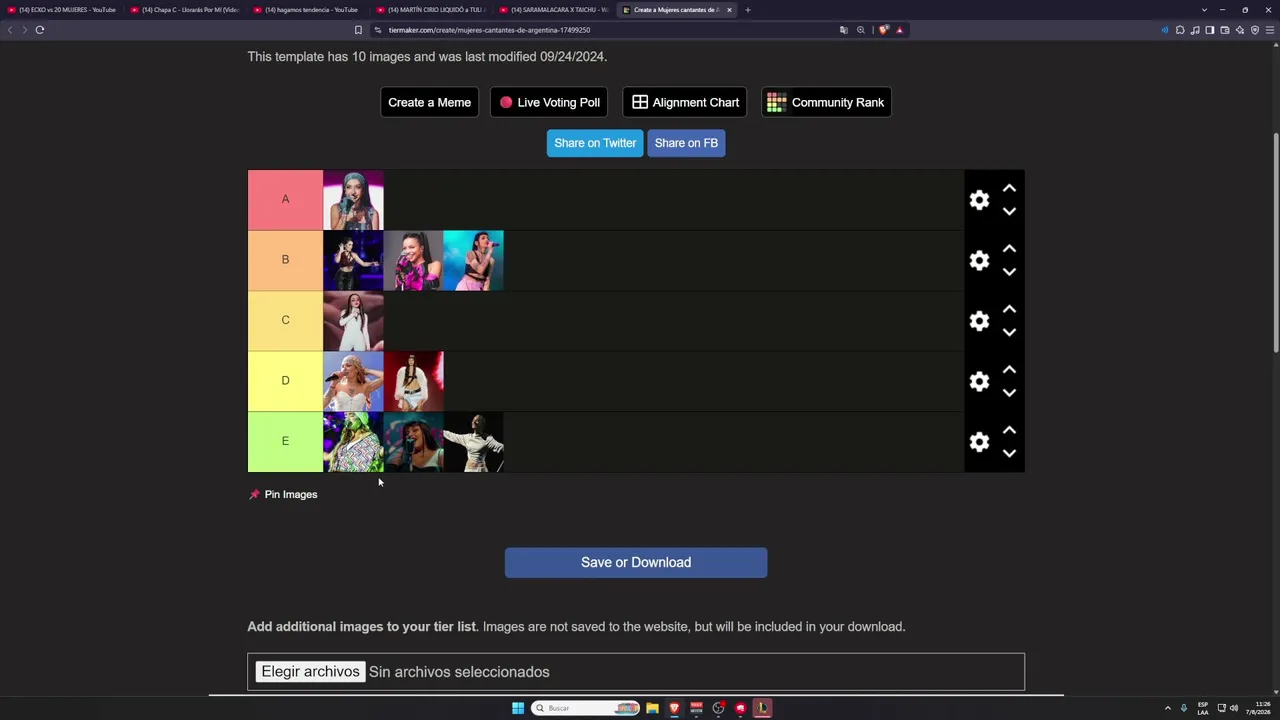
Task: Switch to SARAMALACARA X TAICHU tab
Action: [554, 10]
